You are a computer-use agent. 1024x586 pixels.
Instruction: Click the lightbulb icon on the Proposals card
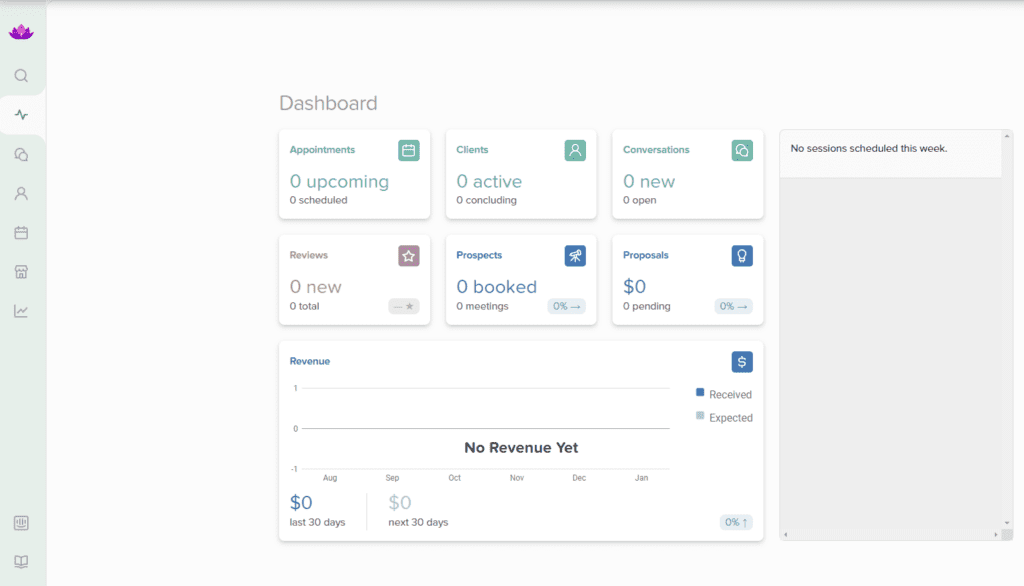point(741,255)
